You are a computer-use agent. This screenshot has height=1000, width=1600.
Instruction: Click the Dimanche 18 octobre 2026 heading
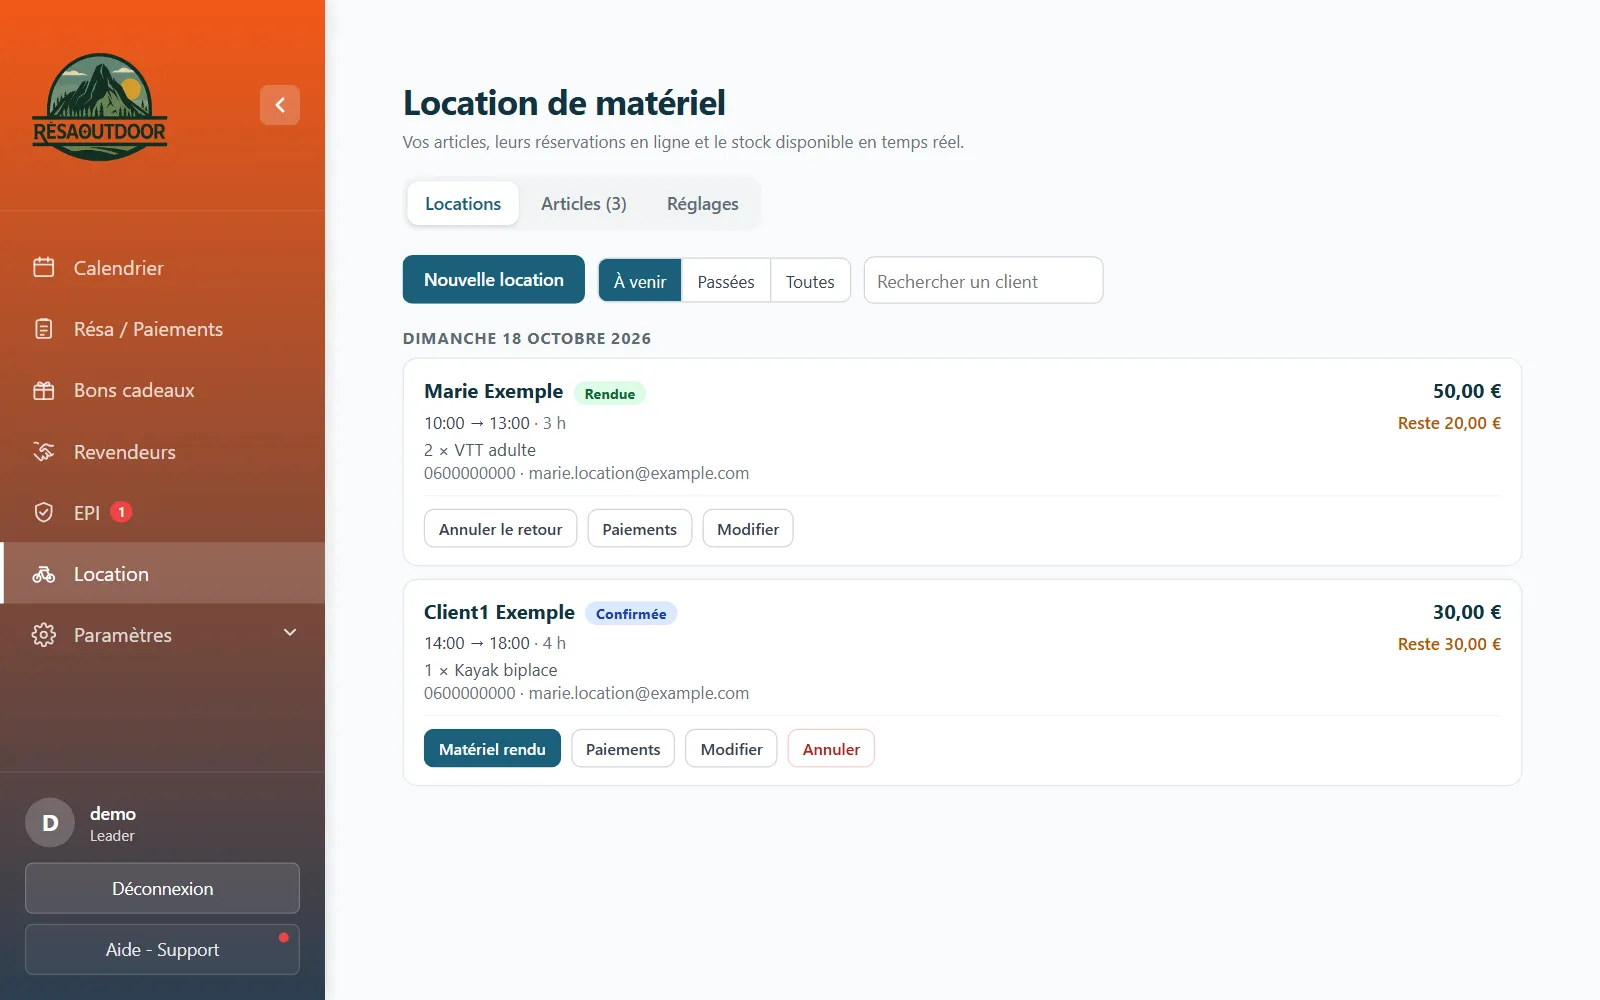(x=527, y=338)
